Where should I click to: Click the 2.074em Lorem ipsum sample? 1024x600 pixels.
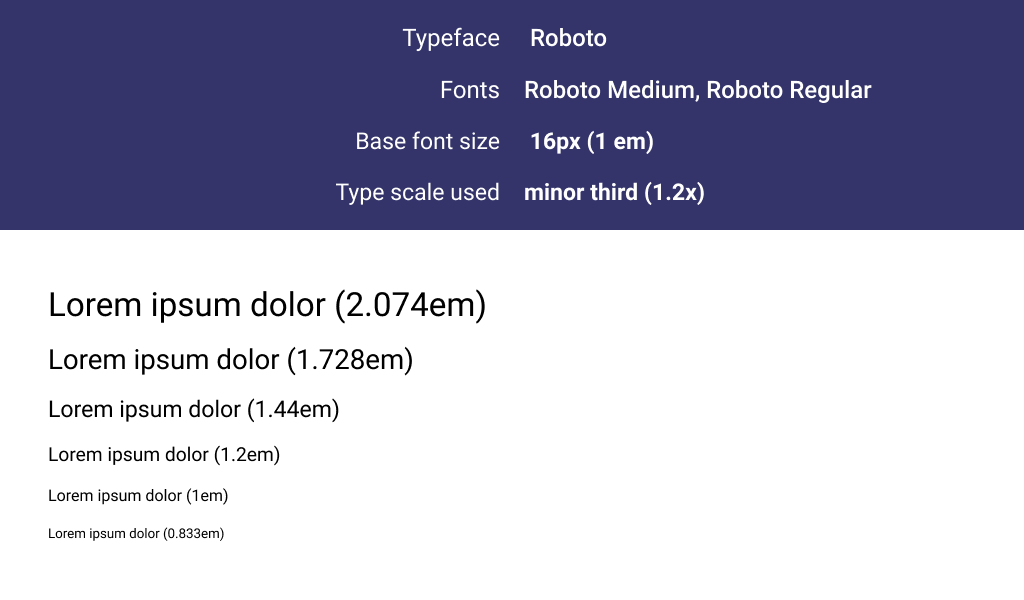point(267,305)
